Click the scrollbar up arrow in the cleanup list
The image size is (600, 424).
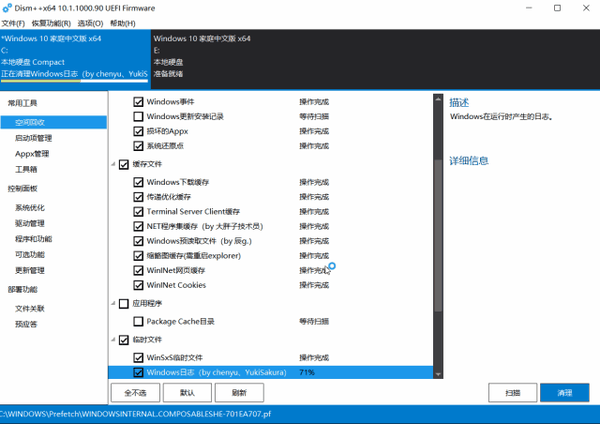(x=438, y=99)
